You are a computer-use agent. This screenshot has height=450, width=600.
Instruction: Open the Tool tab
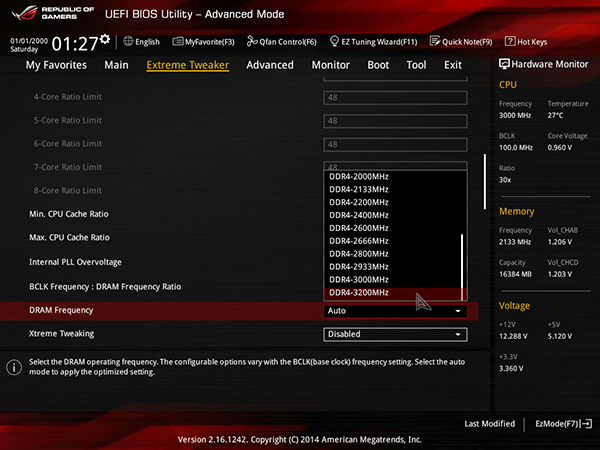[x=416, y=65]
